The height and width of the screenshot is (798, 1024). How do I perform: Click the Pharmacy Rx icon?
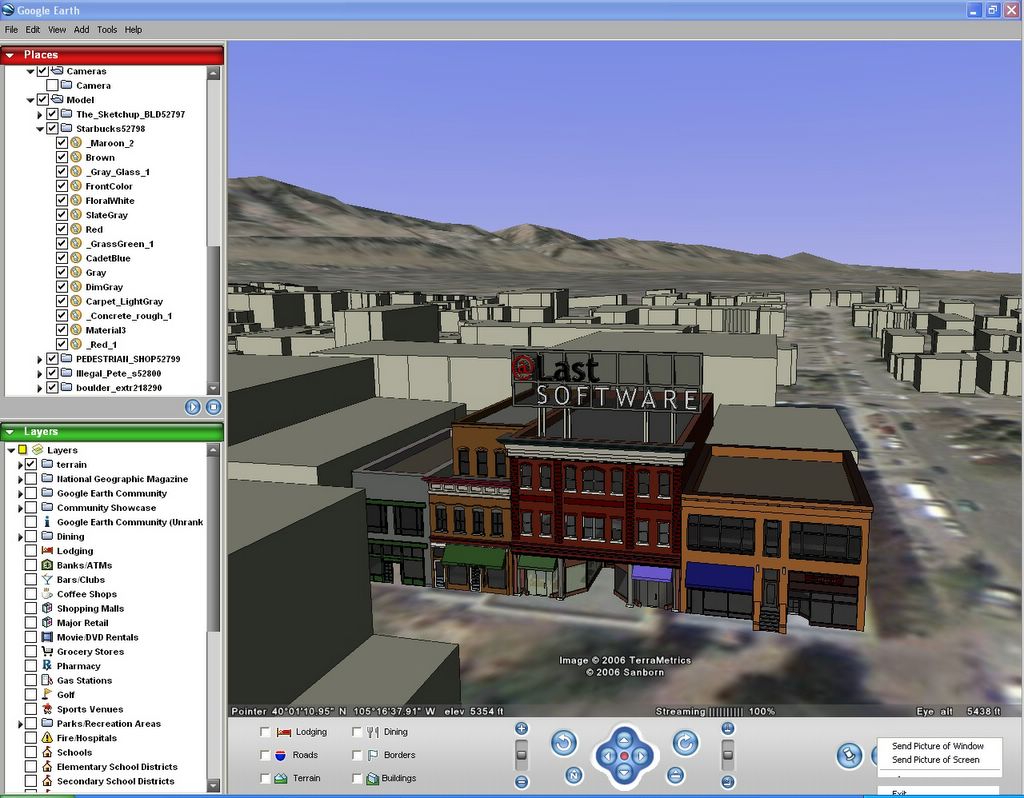pyautogui.click(x=47, y=665)
